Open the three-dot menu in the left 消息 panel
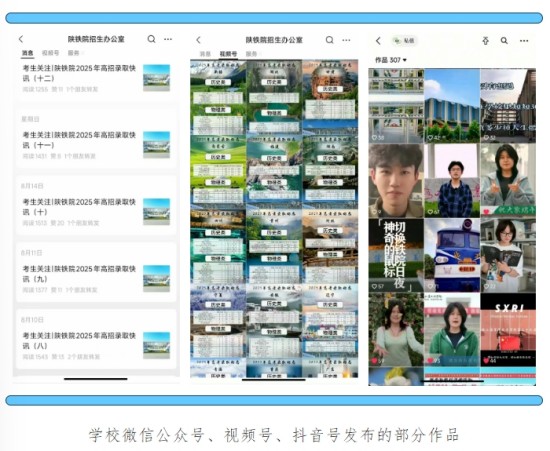This screenshot has height=451, width=550. point(168,39)
